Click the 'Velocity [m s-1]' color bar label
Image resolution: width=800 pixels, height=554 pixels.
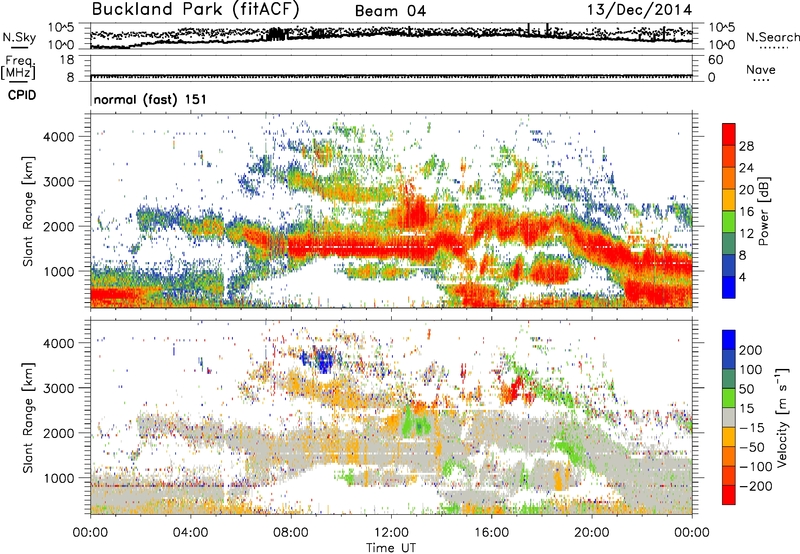click(782, 417)
